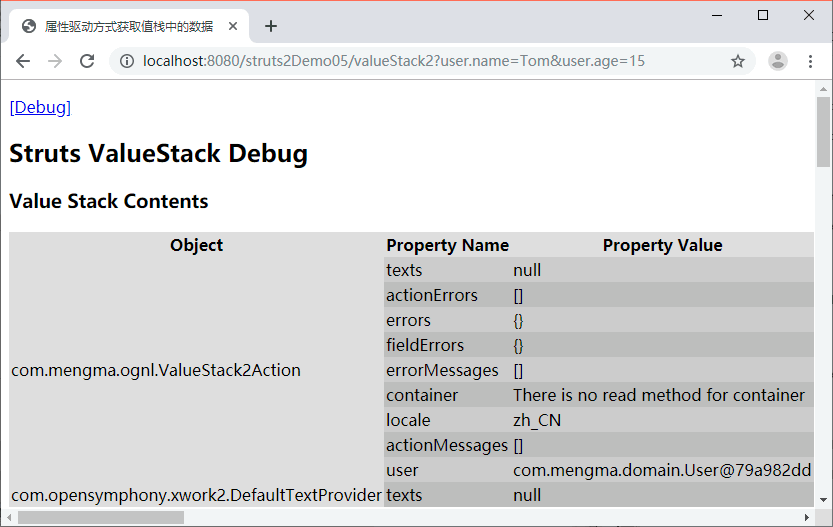Minimize the browser window

coord(717,15)
